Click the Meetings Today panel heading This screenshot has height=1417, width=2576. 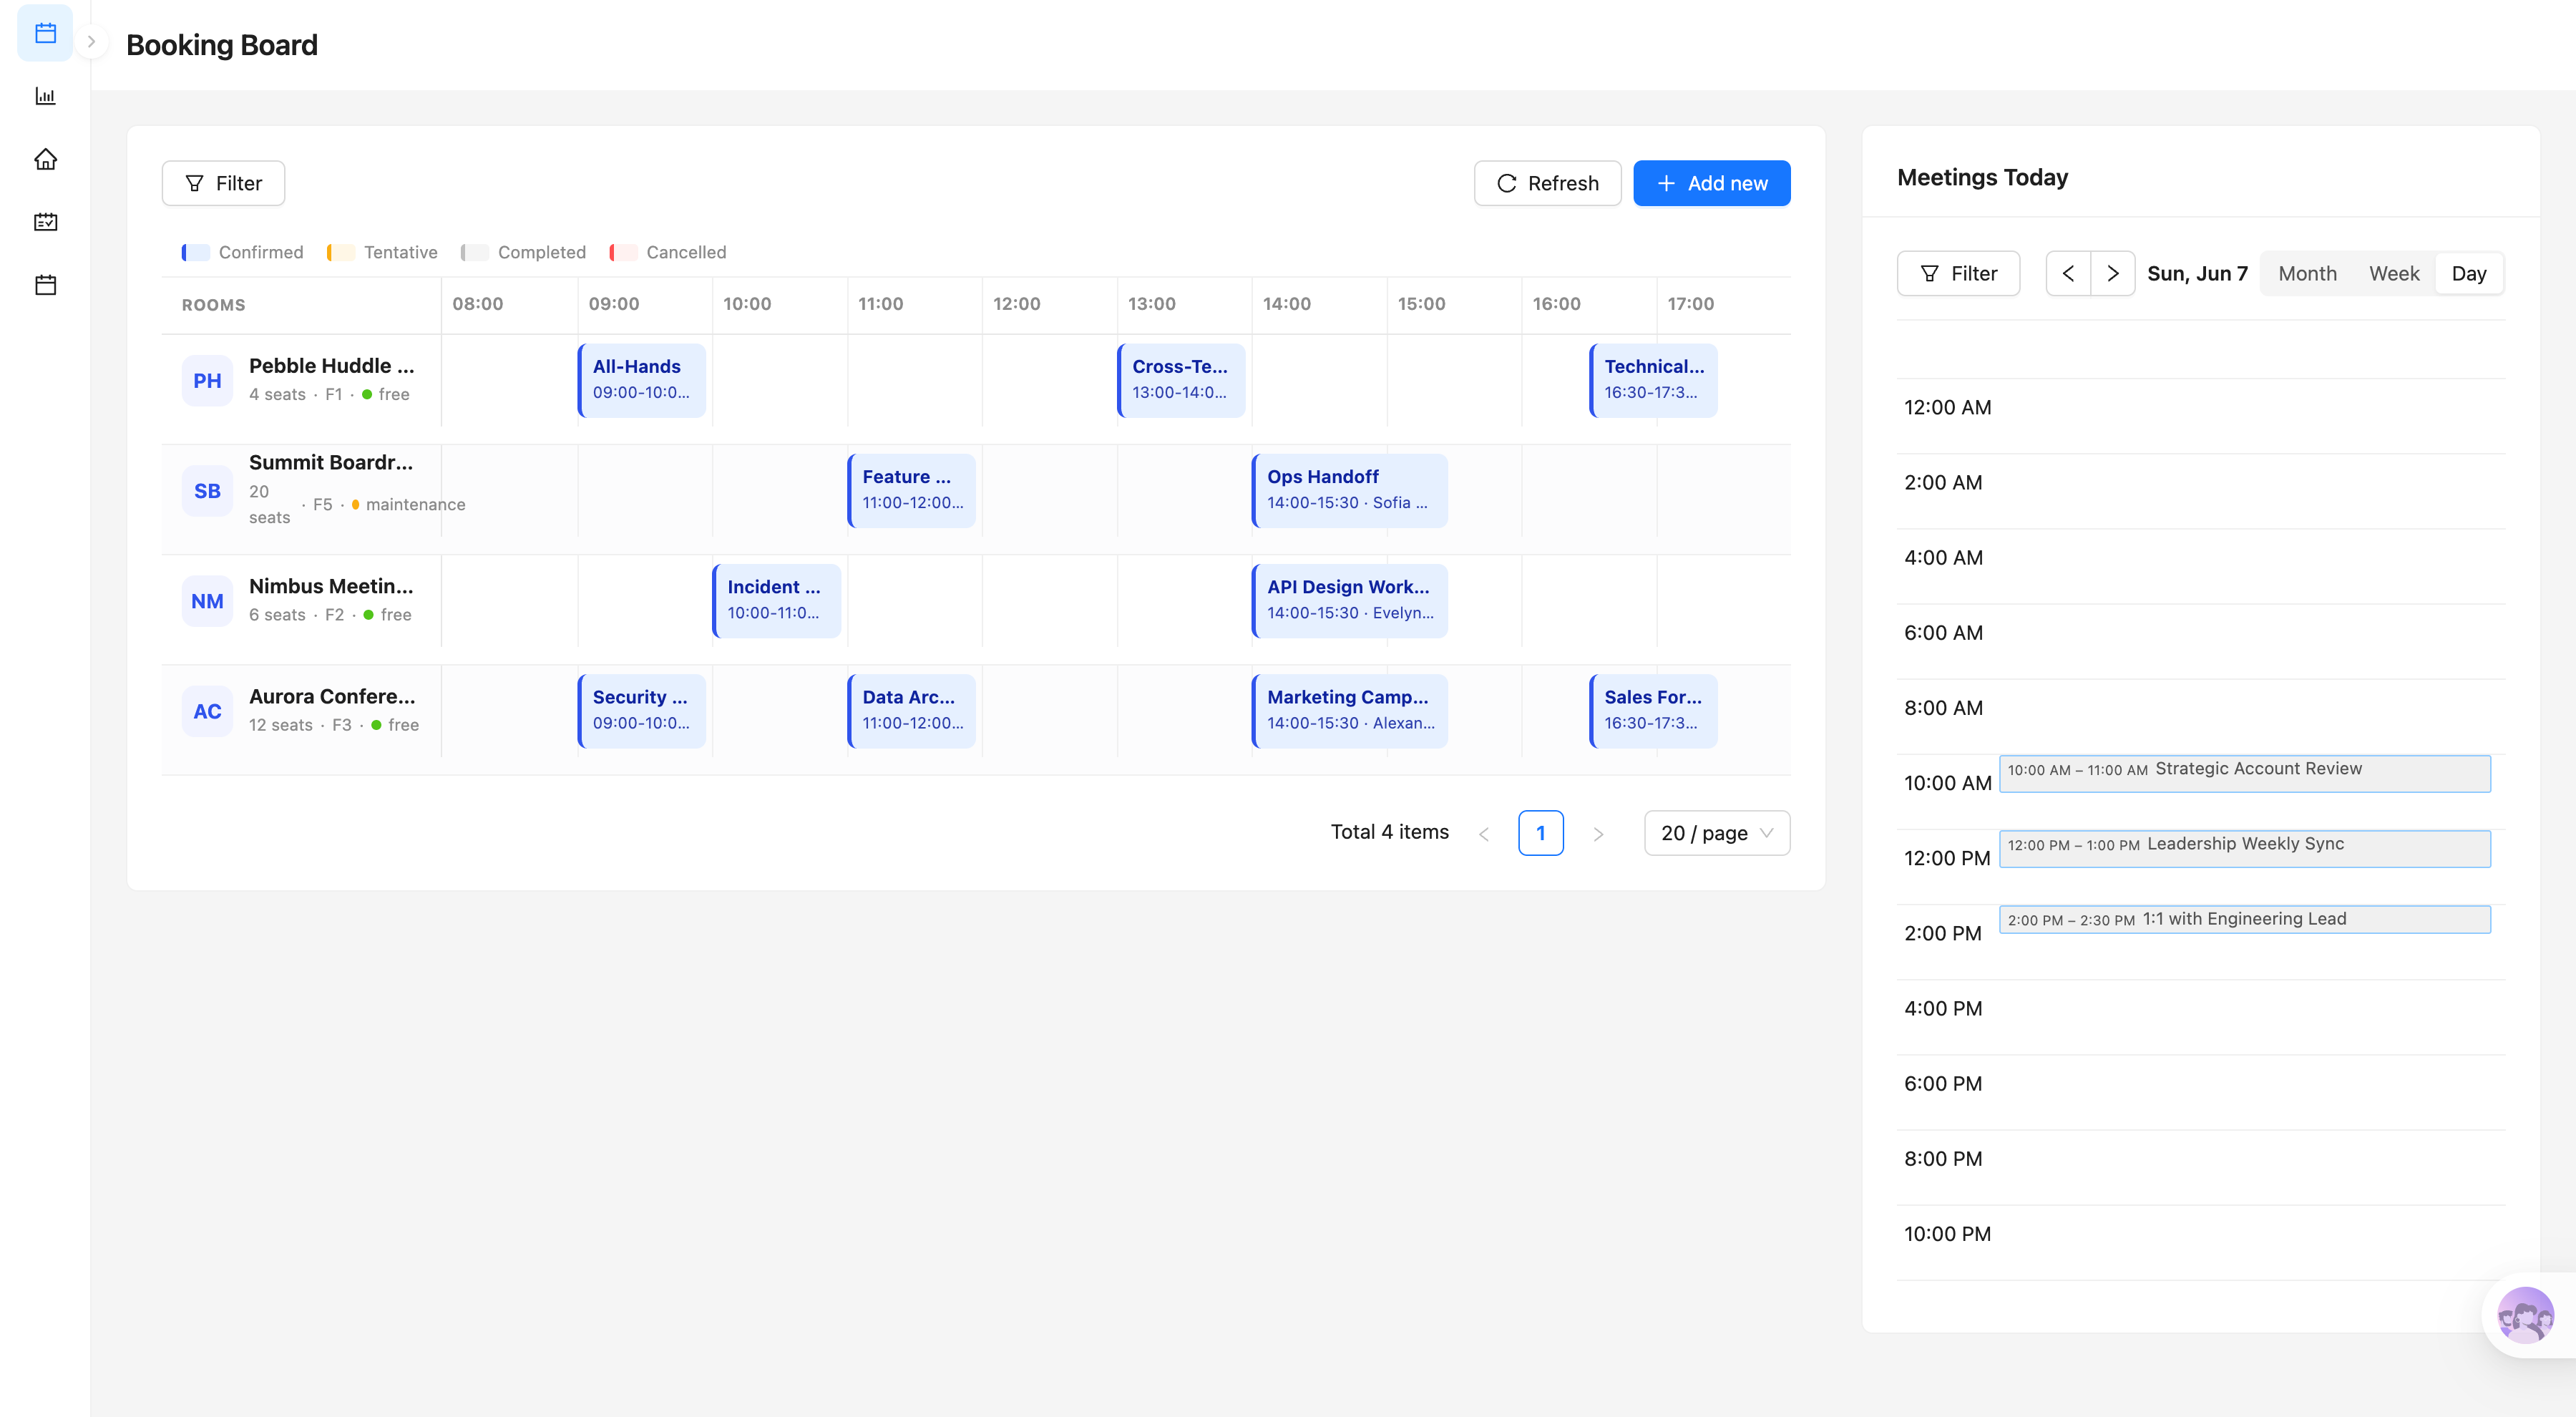pyautogui.click(x=1982, y=177)
